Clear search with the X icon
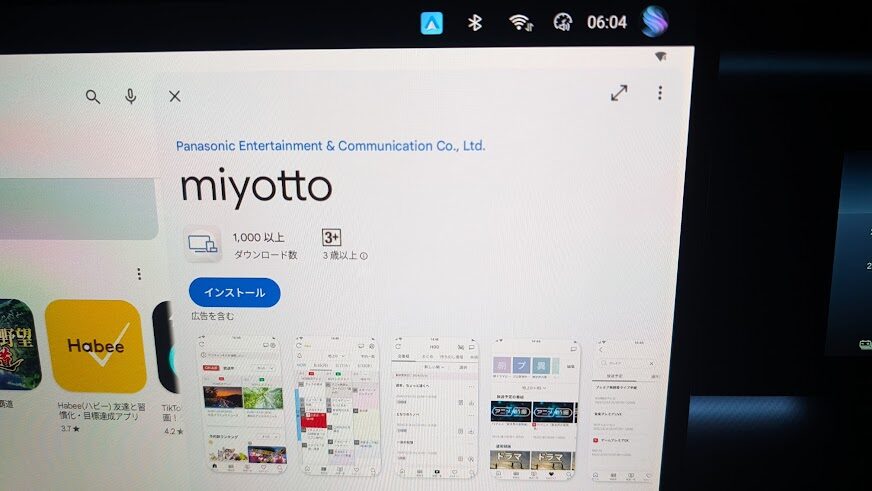The image size is (872, 491). coord(174,96)
